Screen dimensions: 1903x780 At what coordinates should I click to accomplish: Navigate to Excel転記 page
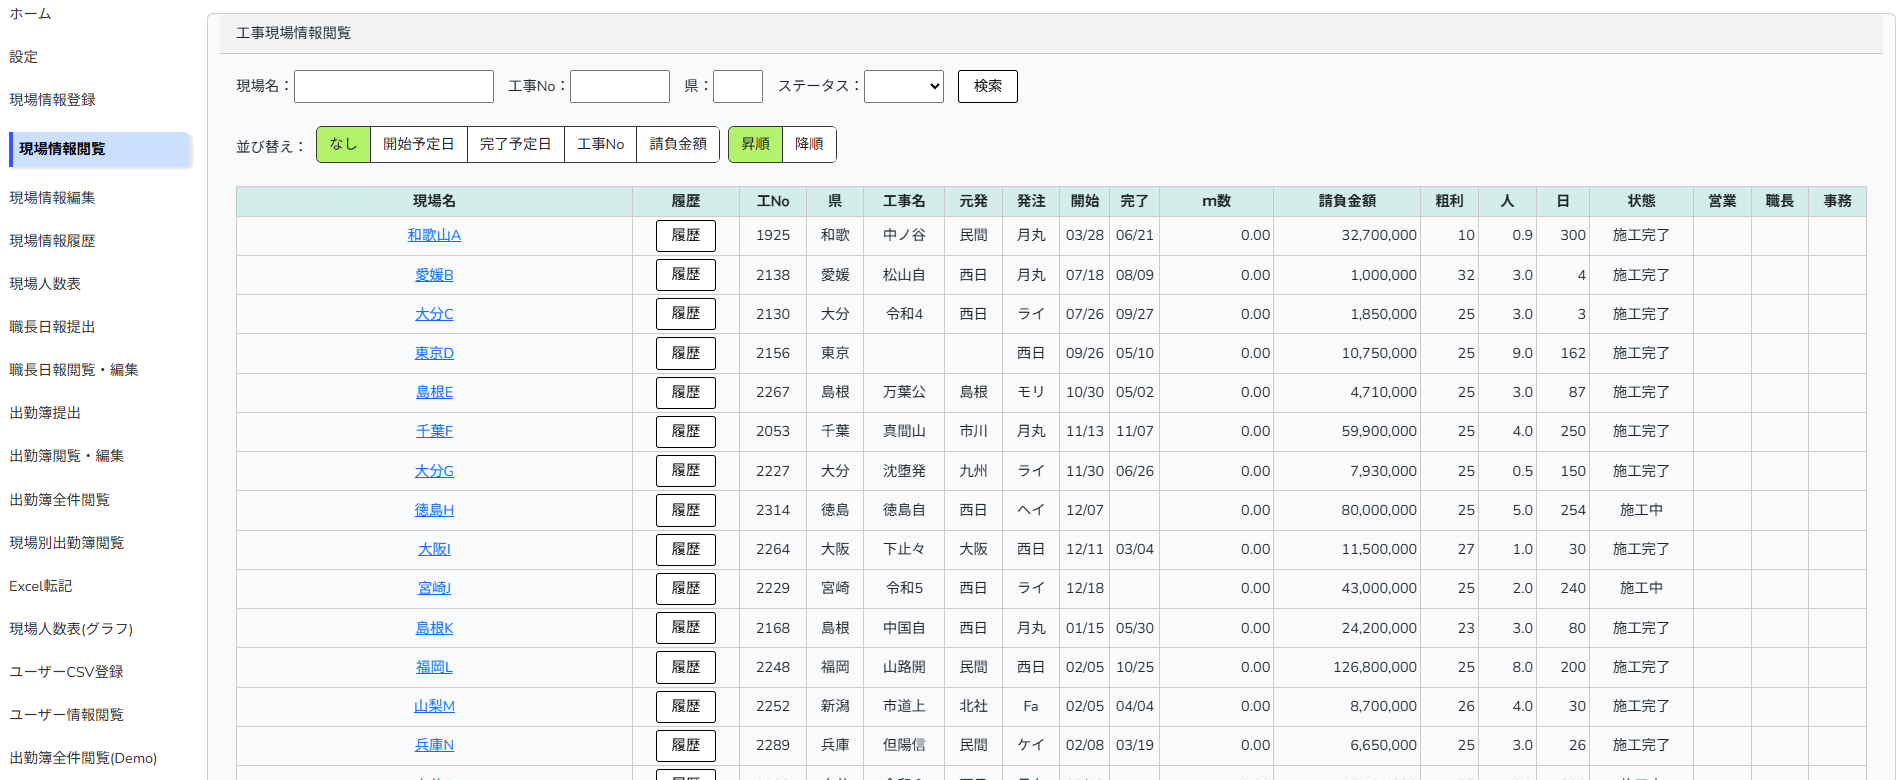(x=41, y=586)
